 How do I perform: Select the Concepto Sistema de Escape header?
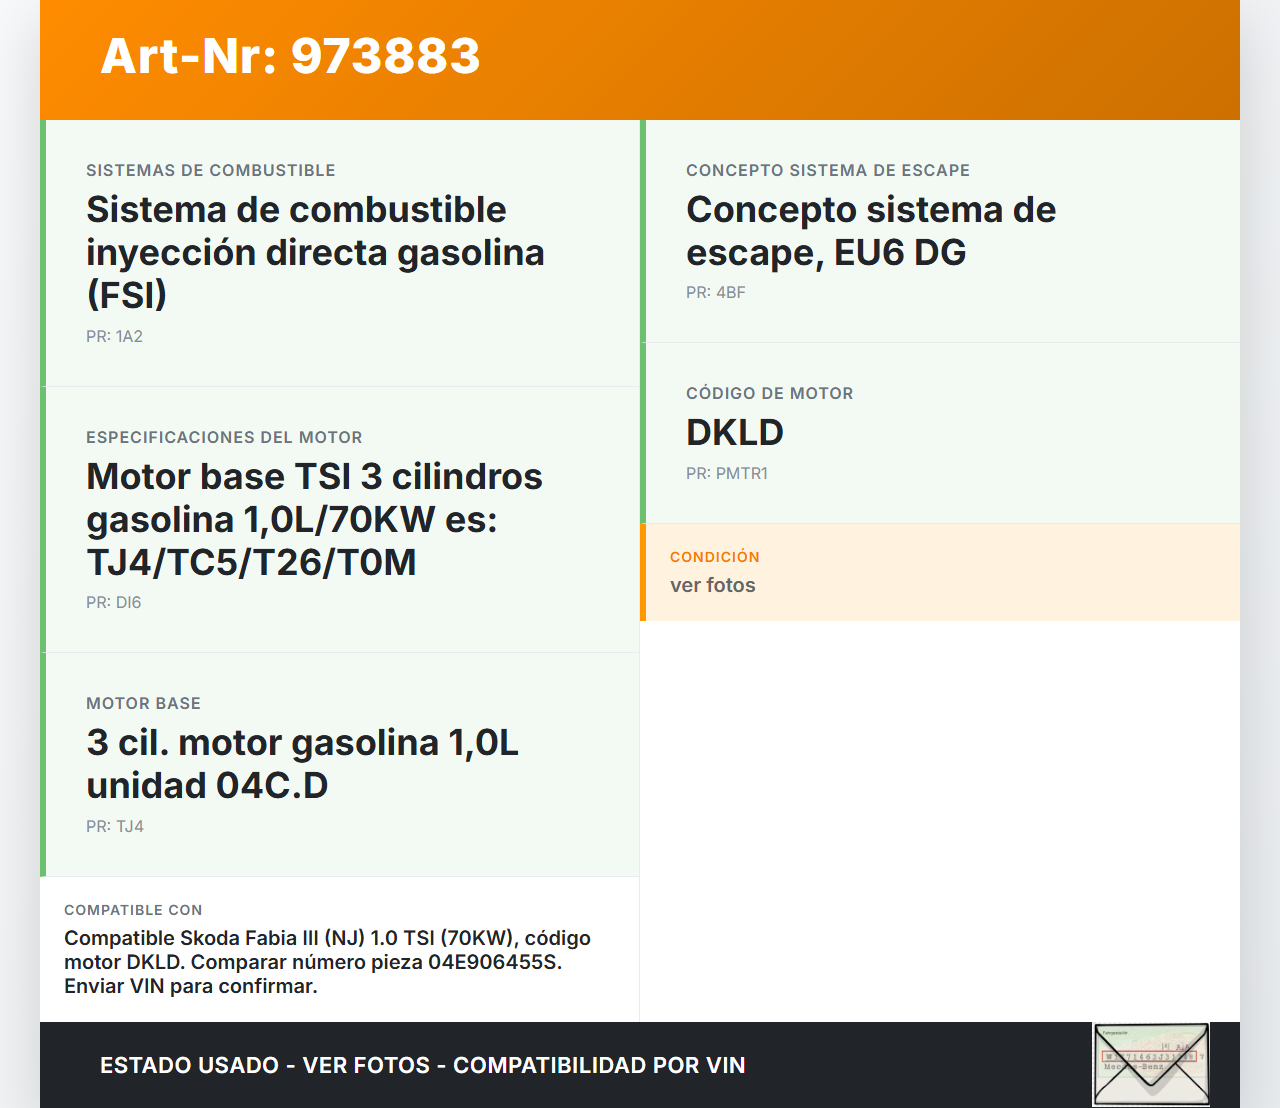[x=827, y=170]
